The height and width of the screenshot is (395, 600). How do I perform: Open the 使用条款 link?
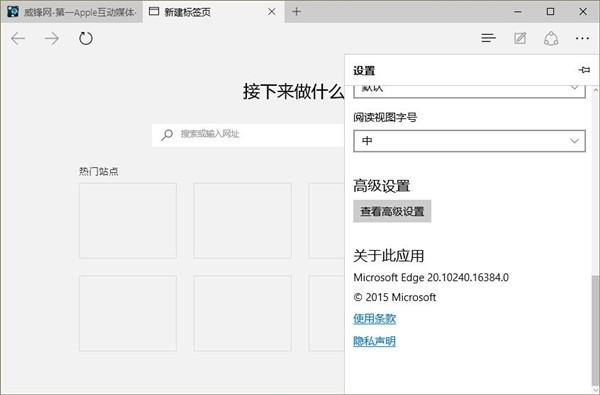pyautogui.click(x=375, y=318)
